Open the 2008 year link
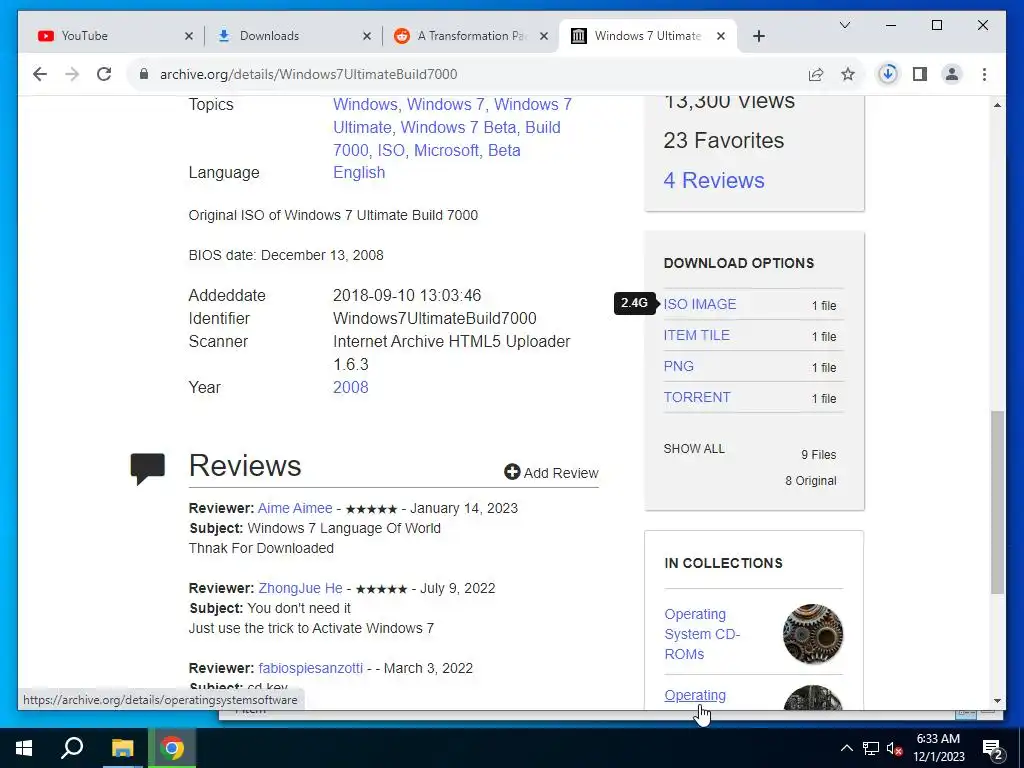 pos(351,387)
